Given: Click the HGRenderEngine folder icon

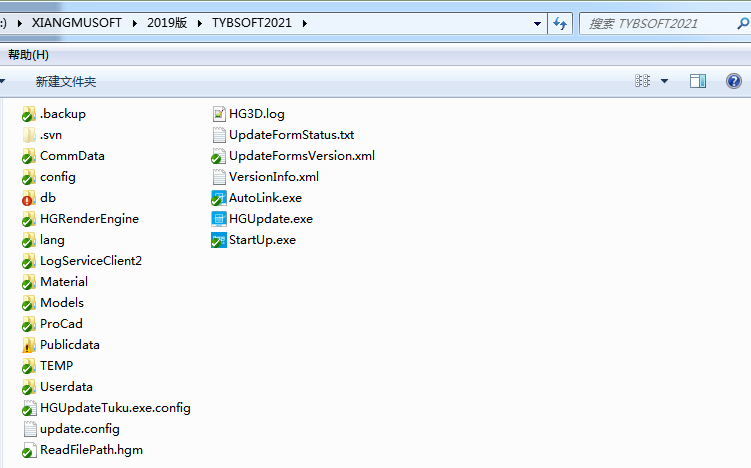Looking at the screenshot, I should click(29, 219).
